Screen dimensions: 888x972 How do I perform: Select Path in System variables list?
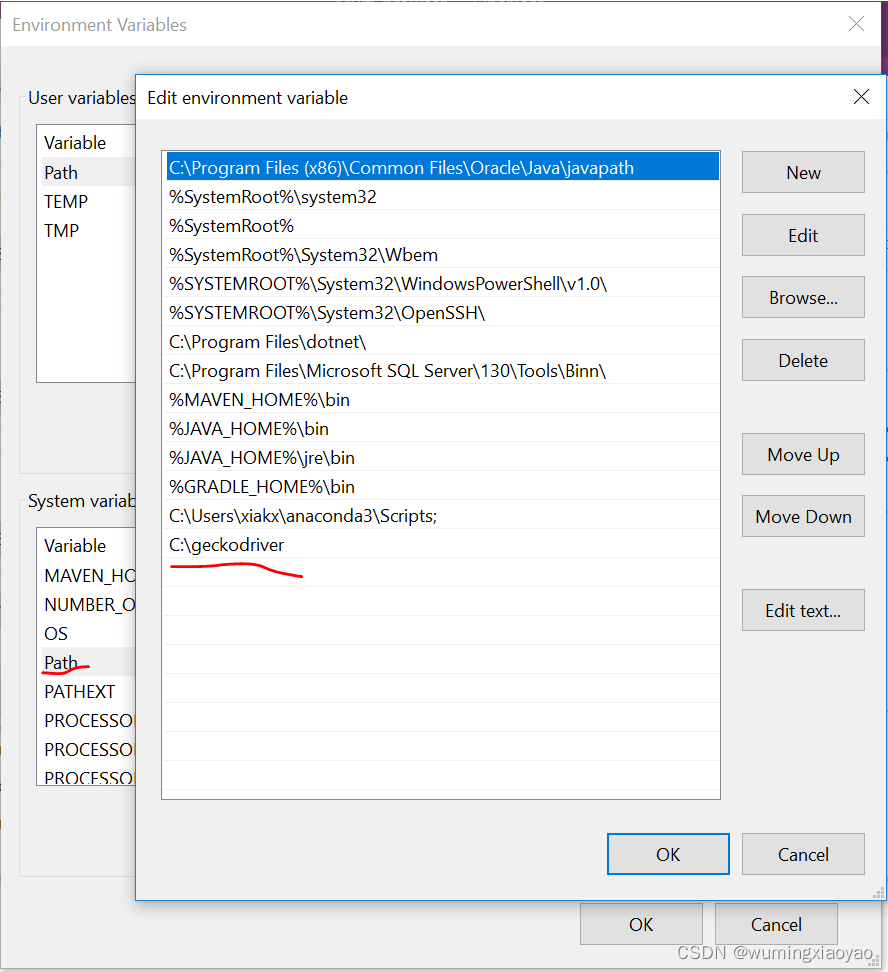click(88, 662)
